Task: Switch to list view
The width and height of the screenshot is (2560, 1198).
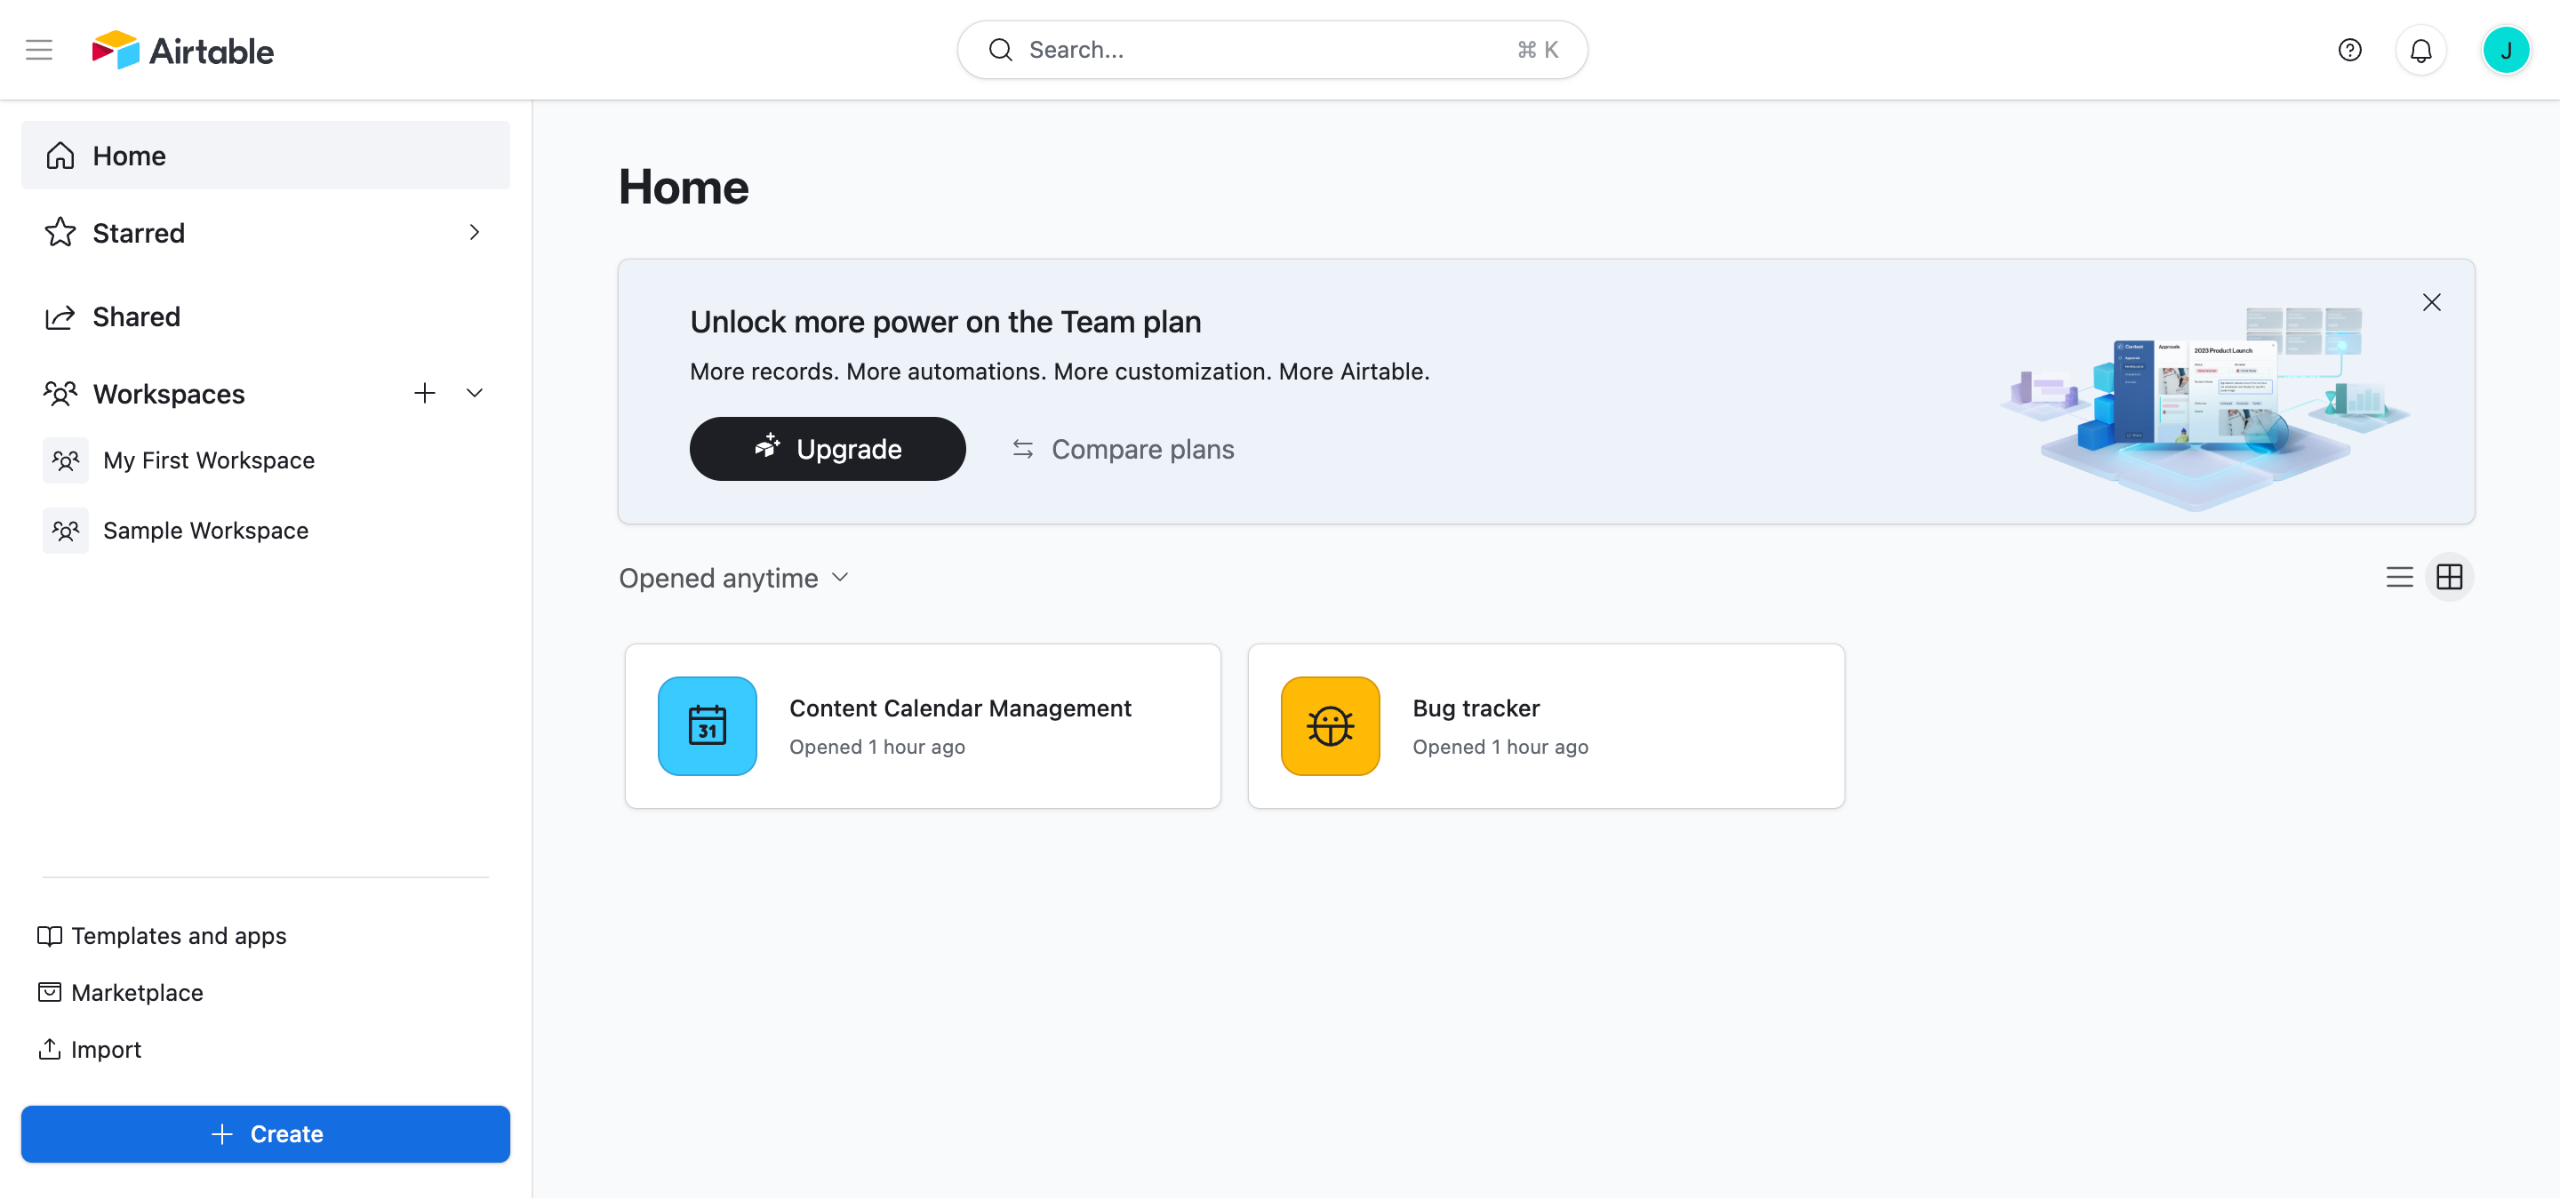Action: click(2399, 577)
